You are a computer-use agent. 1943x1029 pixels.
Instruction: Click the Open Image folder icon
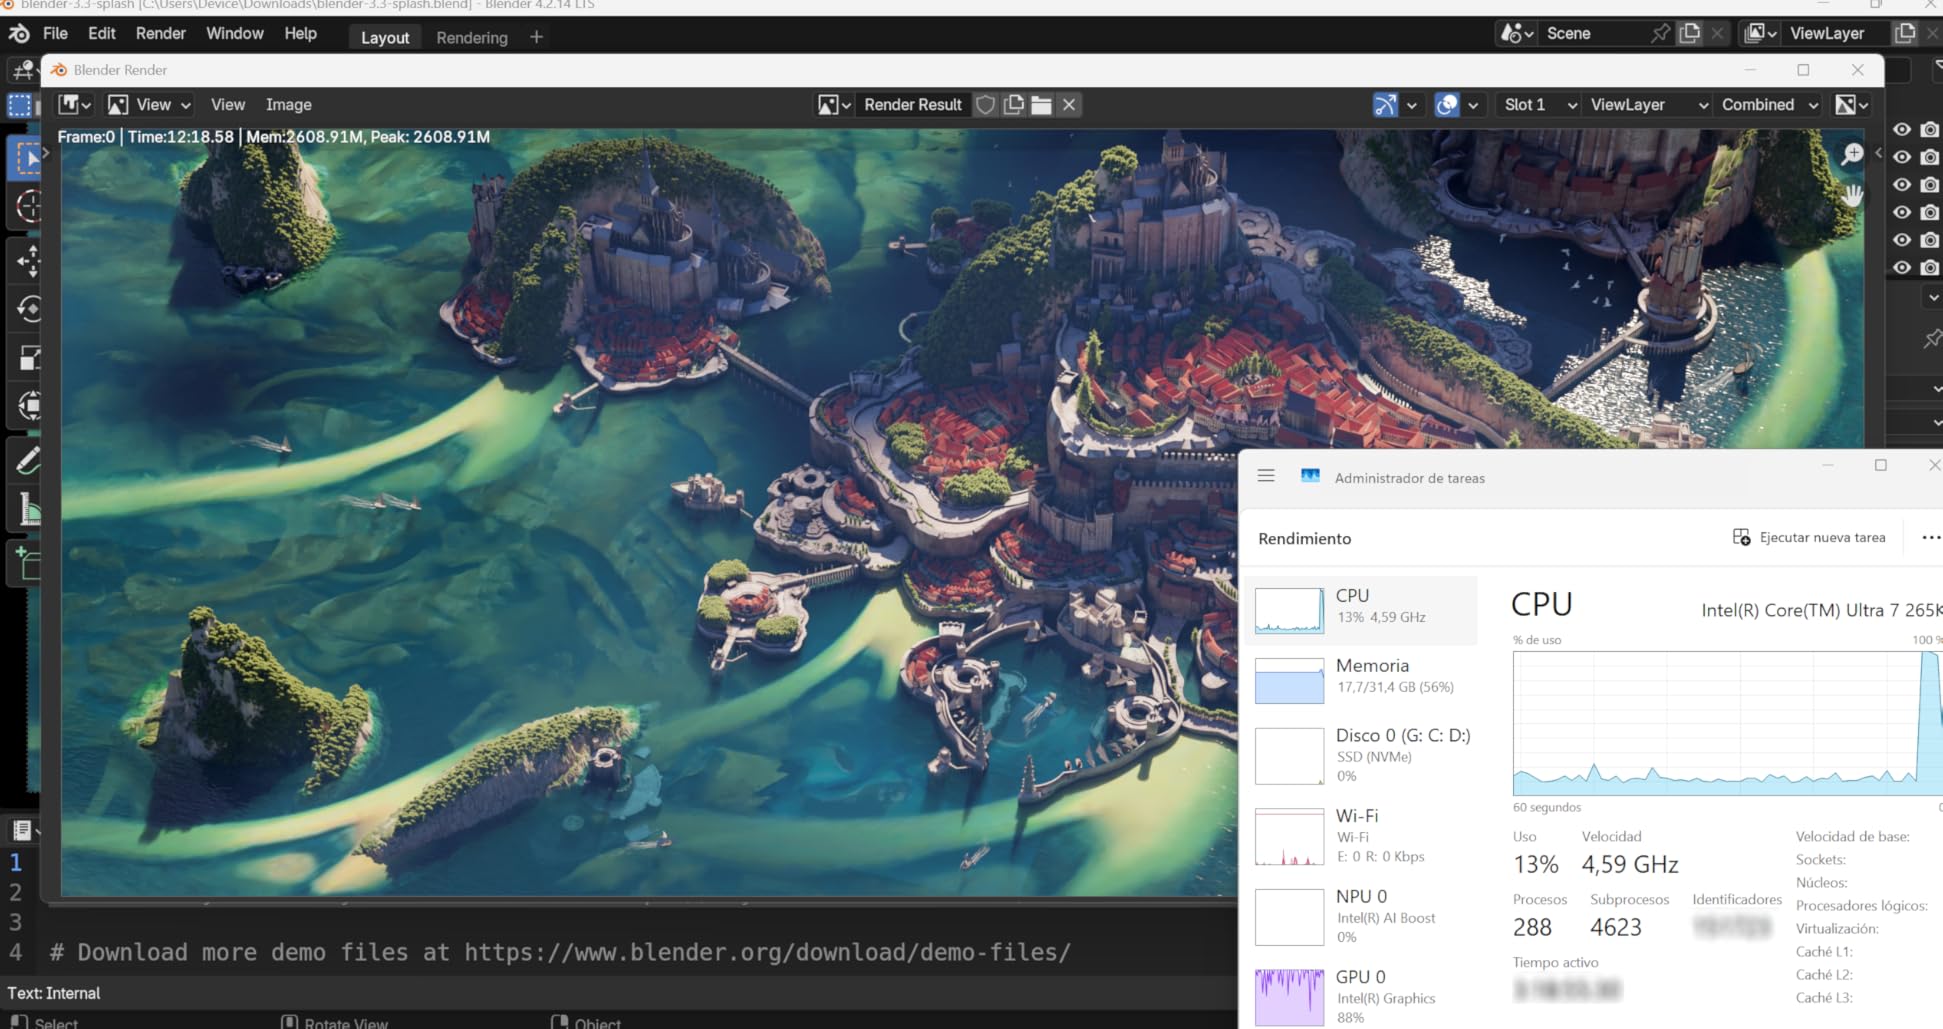(1041, 105)
